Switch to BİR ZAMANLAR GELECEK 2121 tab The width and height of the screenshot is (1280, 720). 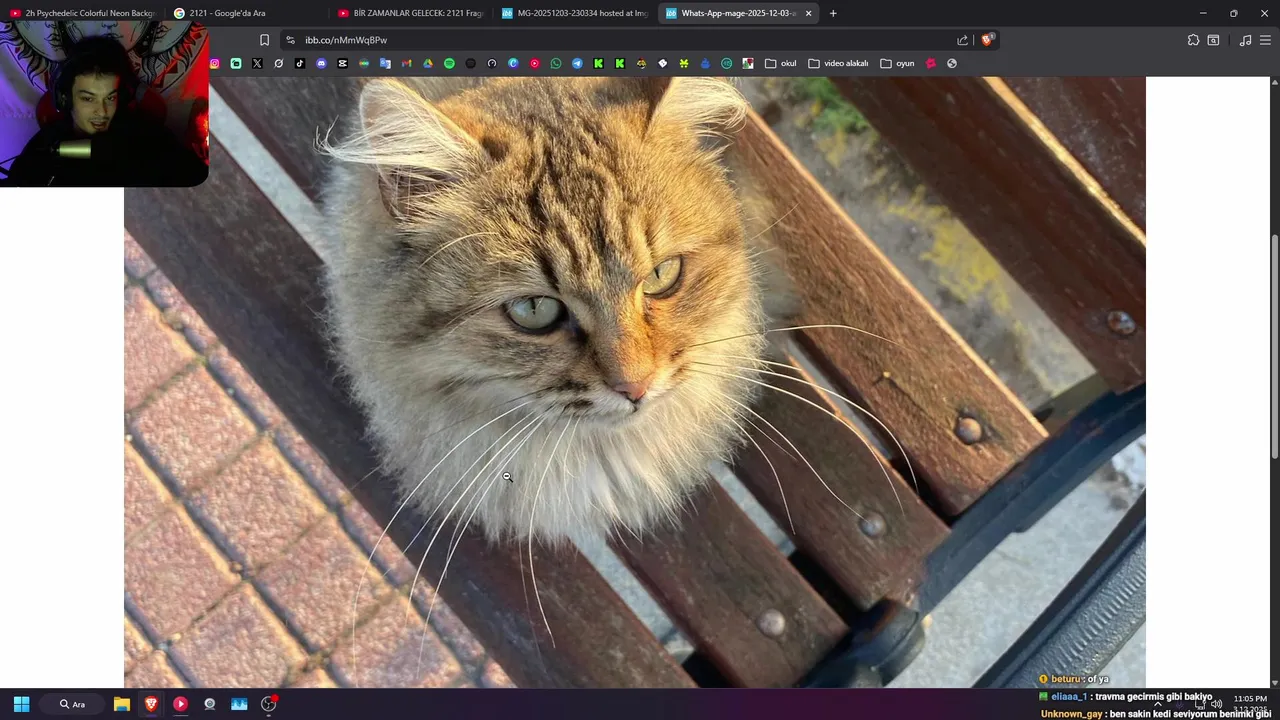tap(410, 13)
